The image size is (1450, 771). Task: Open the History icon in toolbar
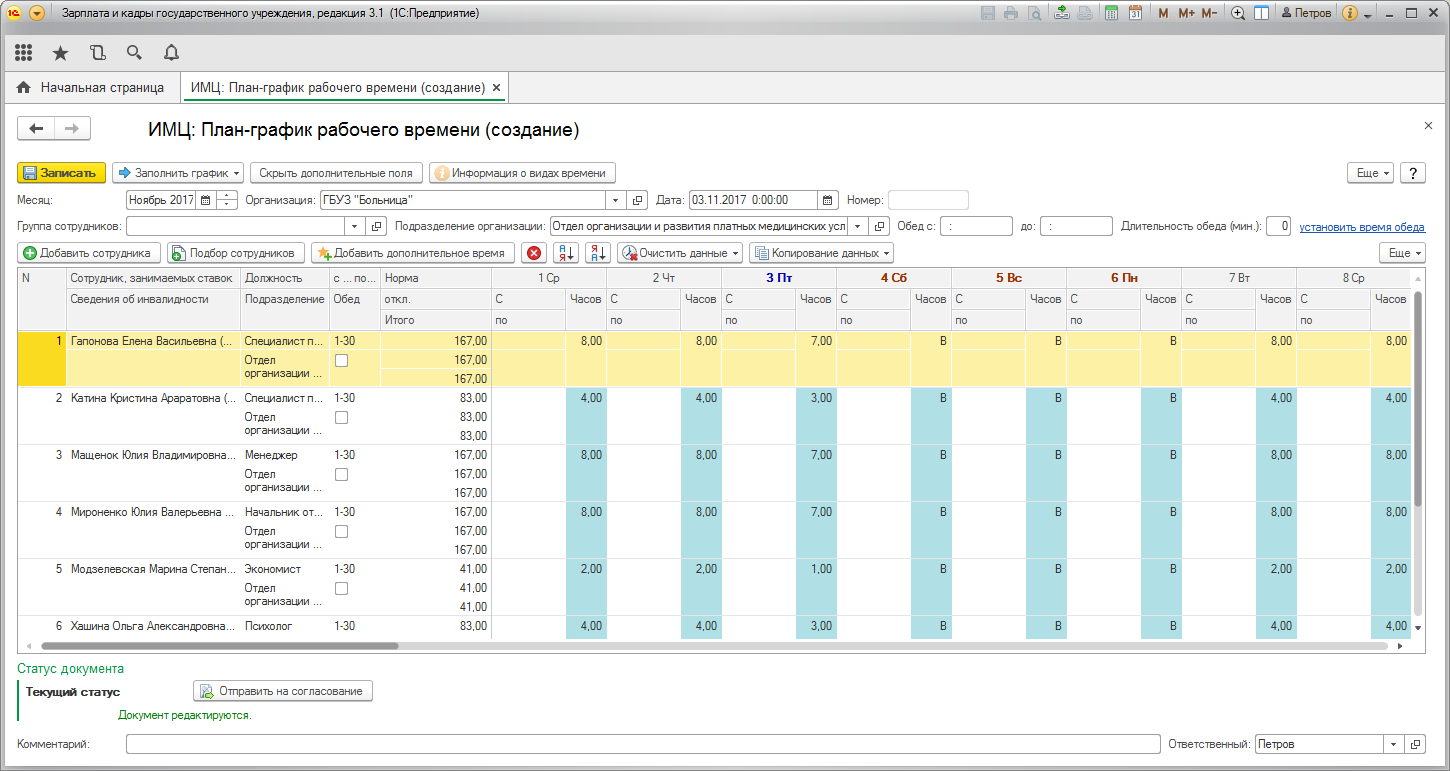click(97, 53)
